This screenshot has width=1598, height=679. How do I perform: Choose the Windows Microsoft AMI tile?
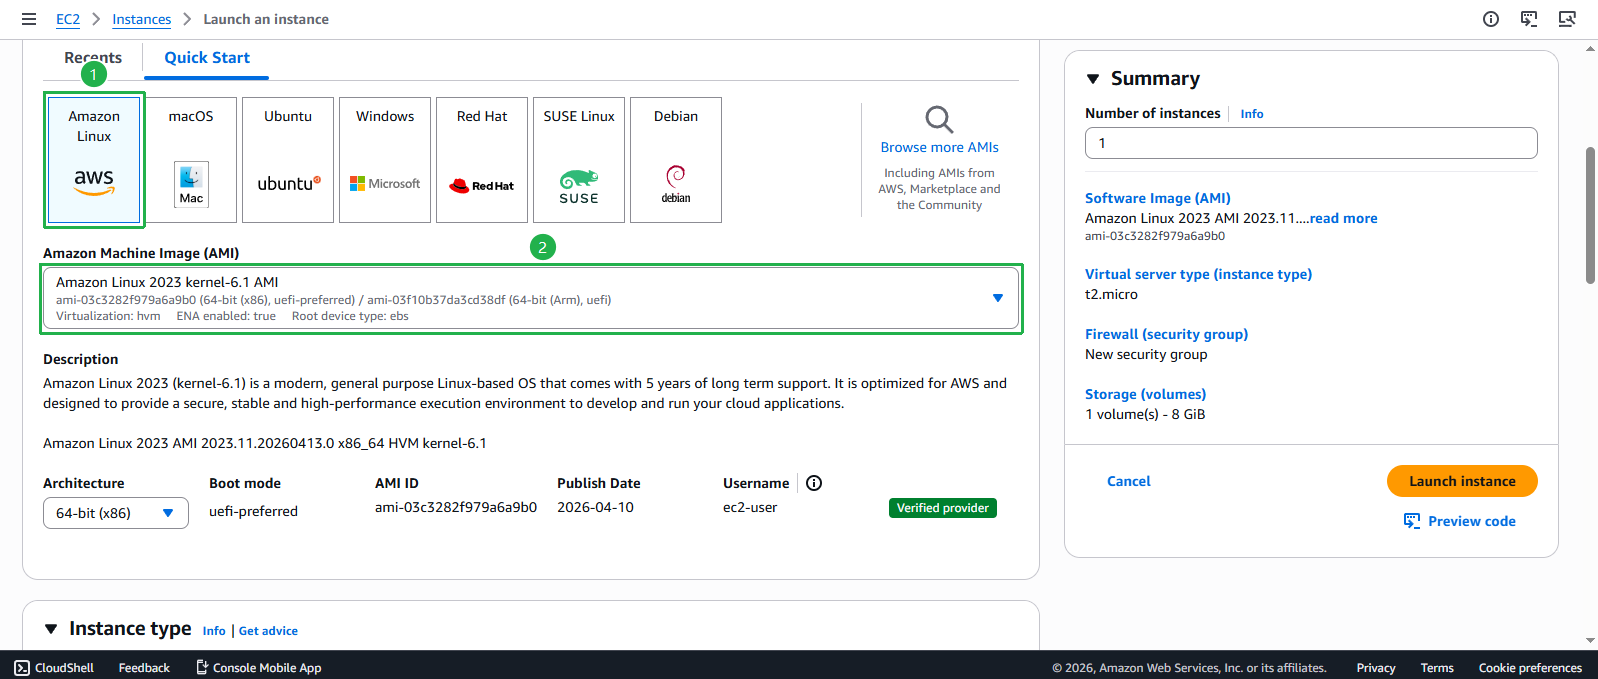(x=385, y=160)
